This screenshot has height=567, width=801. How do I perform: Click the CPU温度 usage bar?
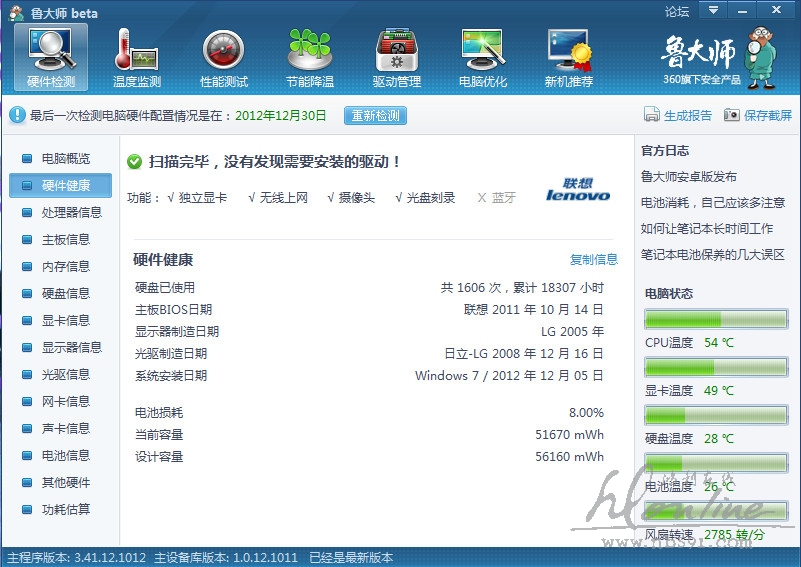click(x=716, y=320)
